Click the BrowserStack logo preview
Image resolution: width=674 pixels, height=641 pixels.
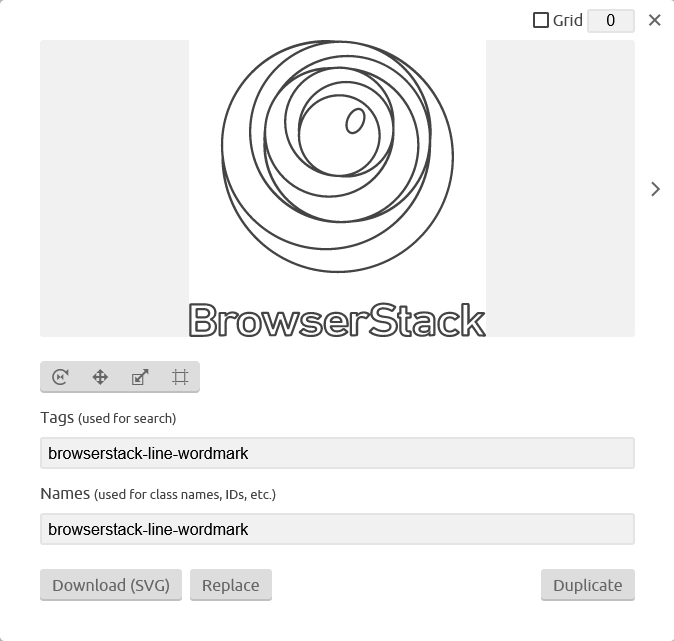pos(337,188)
